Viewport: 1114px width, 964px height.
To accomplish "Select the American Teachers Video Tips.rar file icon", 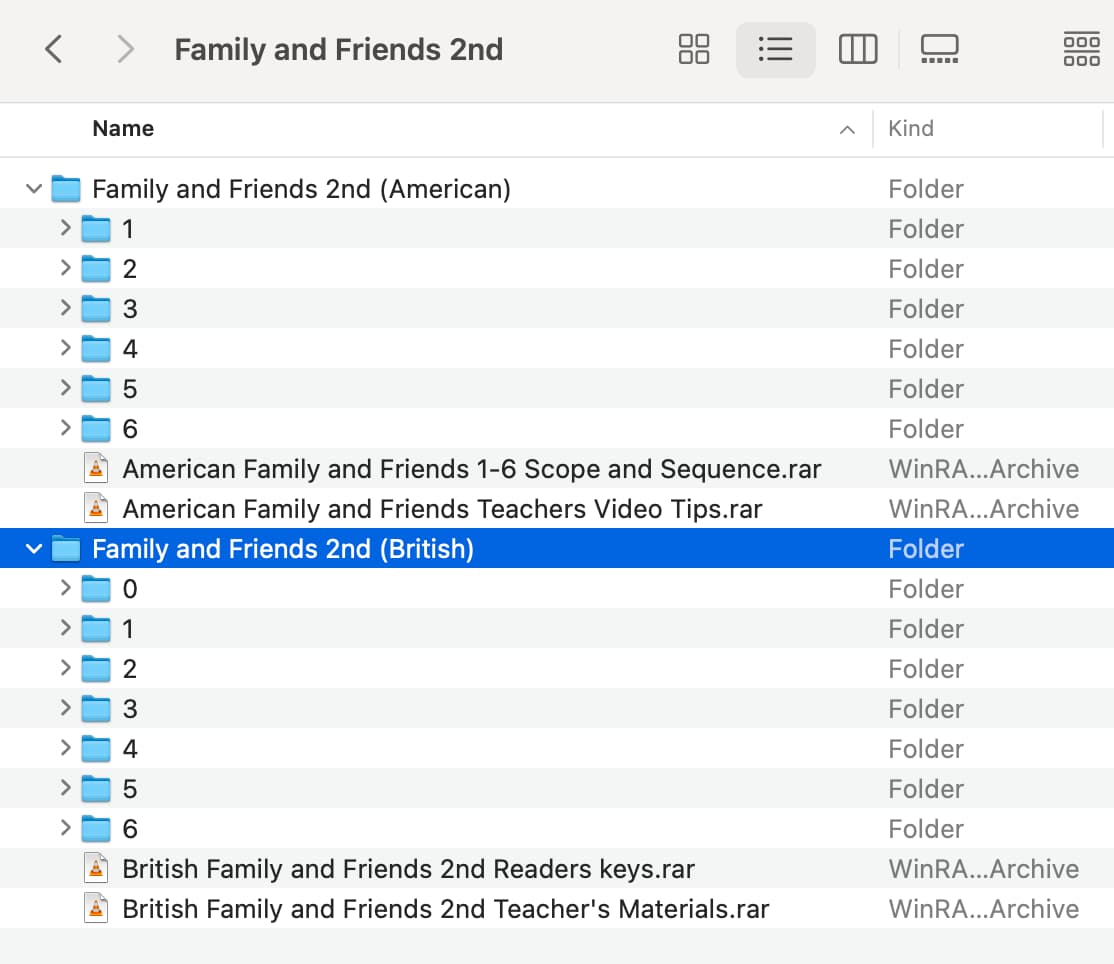I will [x=96, y=508].
